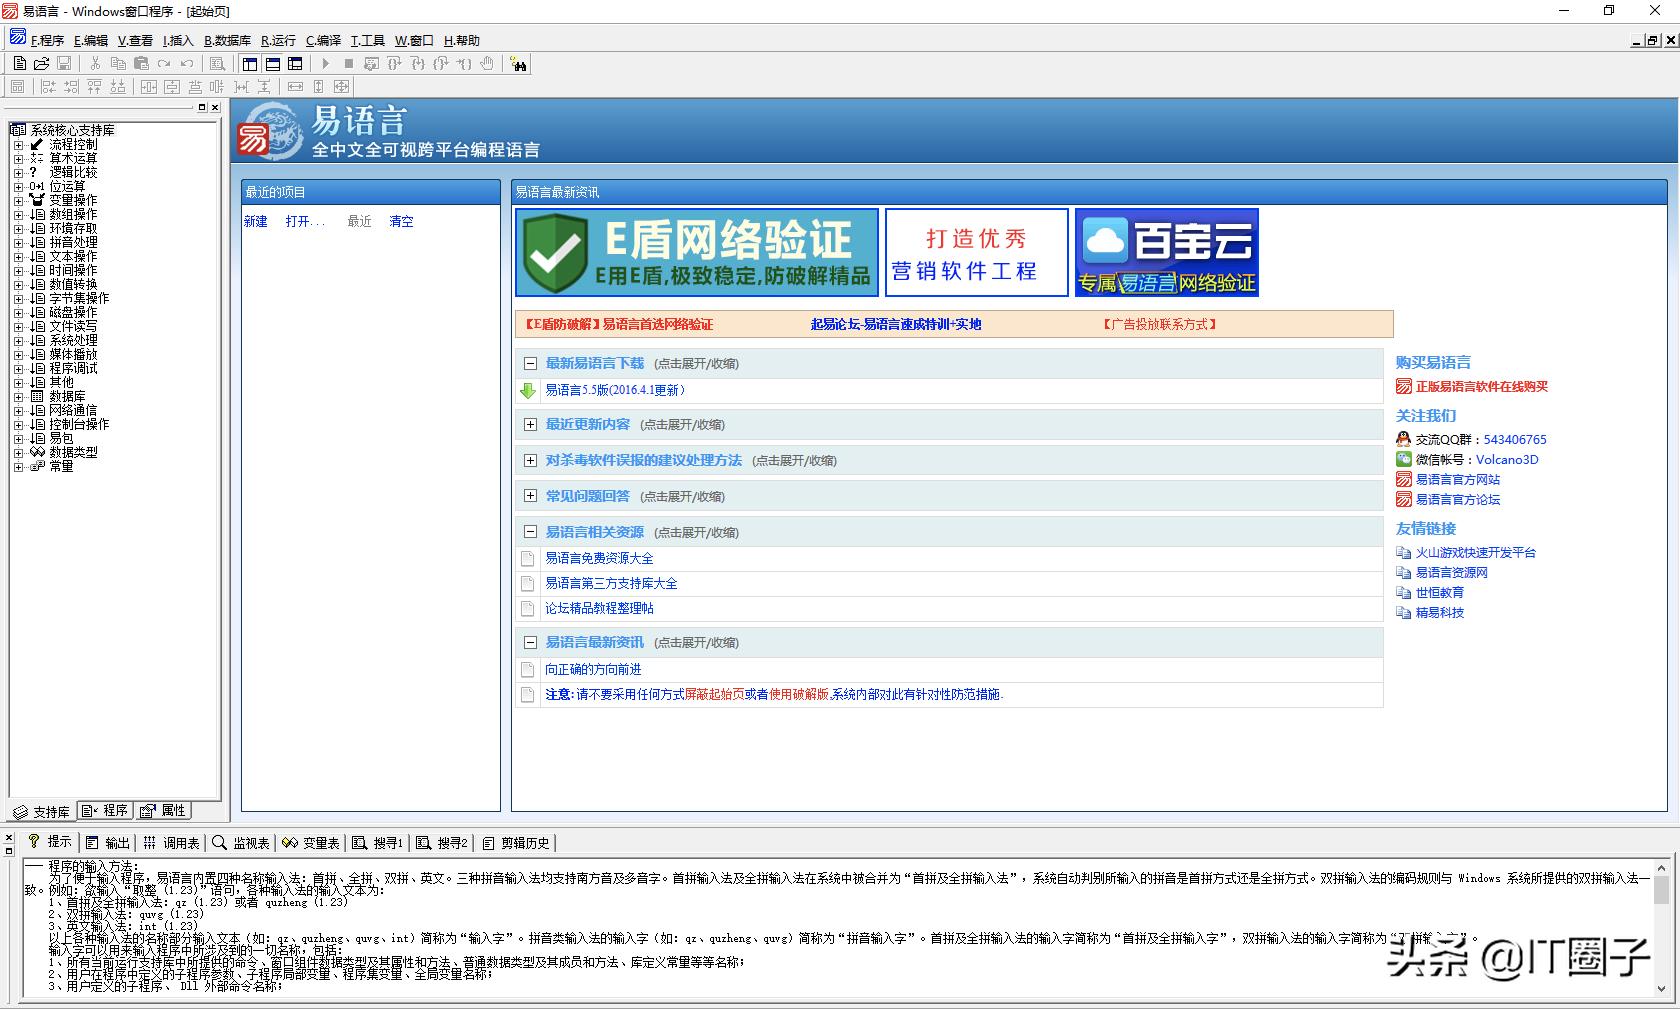The image size is (1680, 1009).
Task: Expand the 流程控制 node in the support library tree
Action: tap(17, 145)
